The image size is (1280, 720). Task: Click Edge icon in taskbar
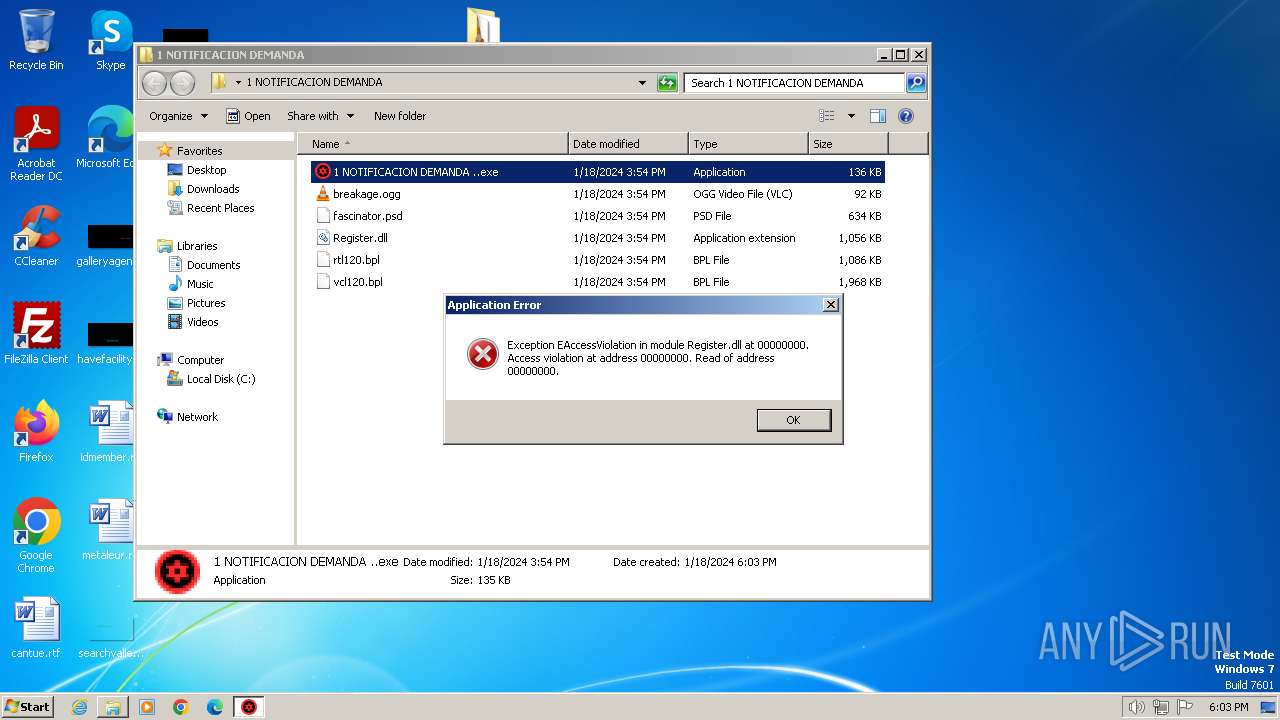[x=215, y=707]
